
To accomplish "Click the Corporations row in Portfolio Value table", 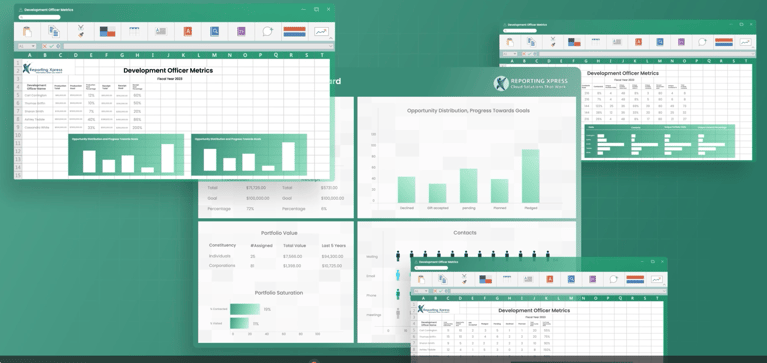I will click(276, 266).
